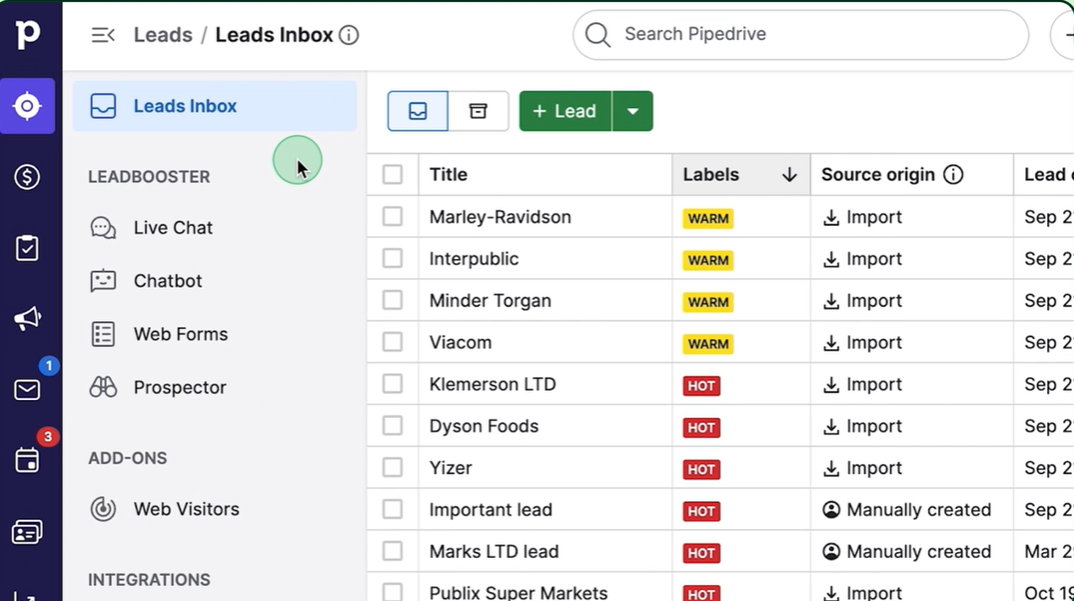The image size is (1074, 601).
Task: Click Labels sort arrow
Action: coord(789,175)
